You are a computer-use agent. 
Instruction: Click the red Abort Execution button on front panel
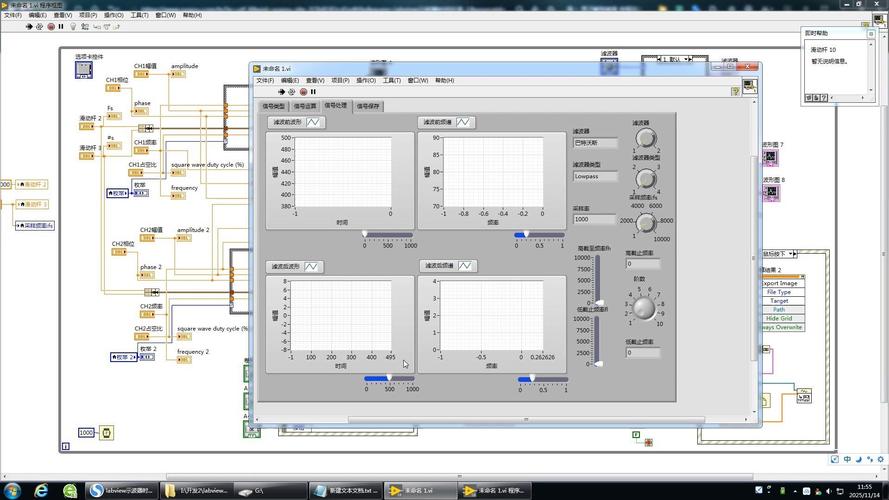click(303, 92)
